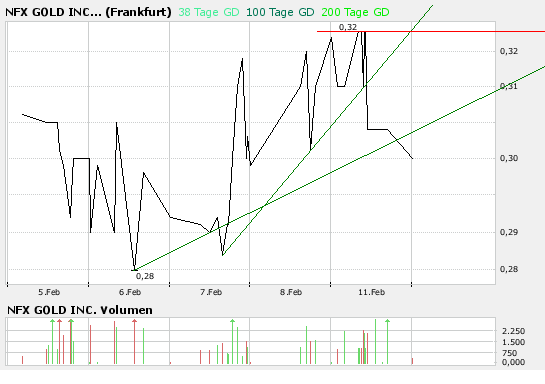Click the 0,29 price axis label
This screenshot has width=545, height=384.
point(509,232)
